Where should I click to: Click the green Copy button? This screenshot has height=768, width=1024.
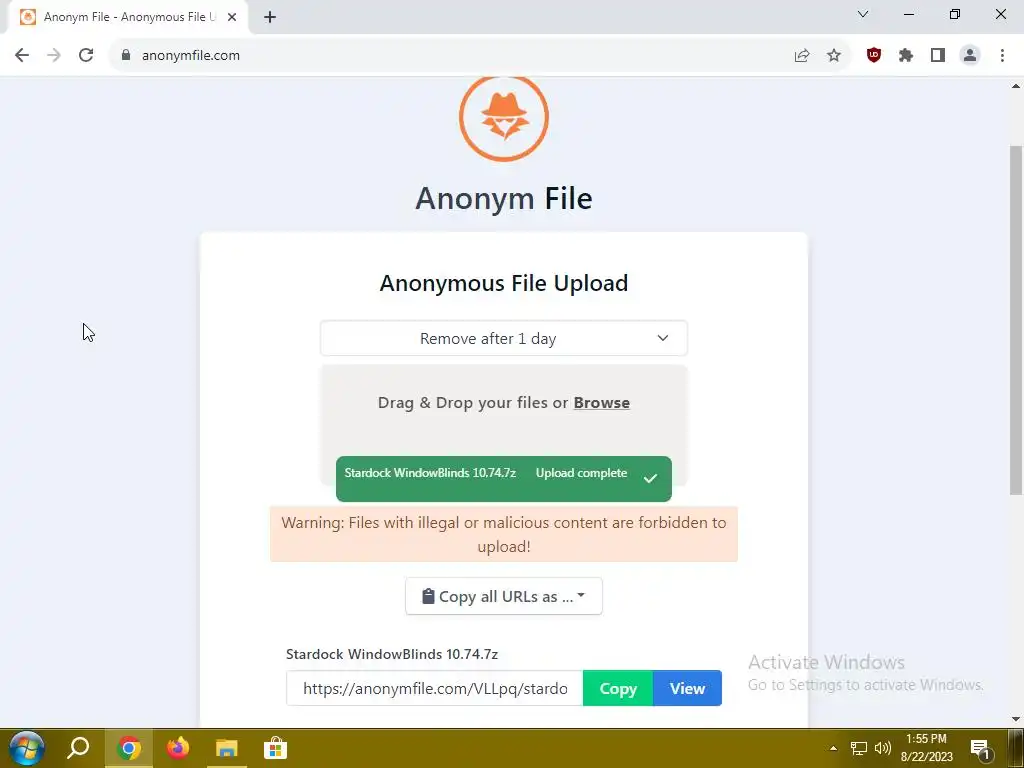pos(618,688)
